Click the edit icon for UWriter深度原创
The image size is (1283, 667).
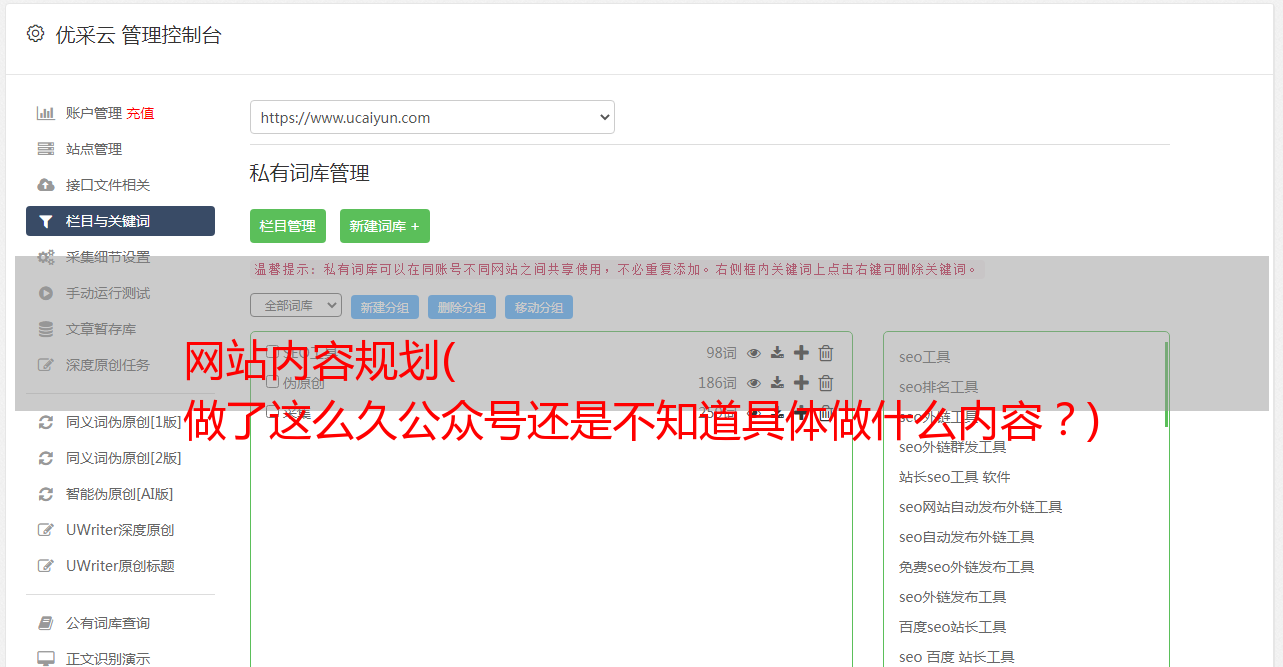pyautogui.click(x=46, y=530)
